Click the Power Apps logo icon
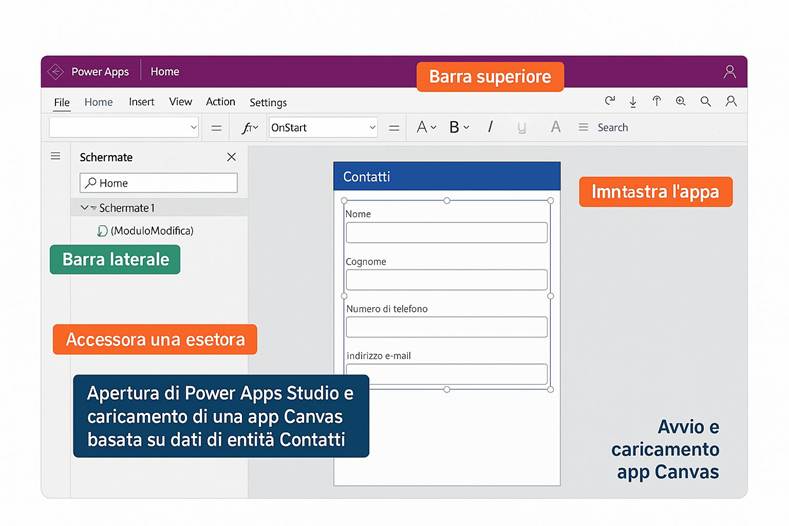 [55, 72]
